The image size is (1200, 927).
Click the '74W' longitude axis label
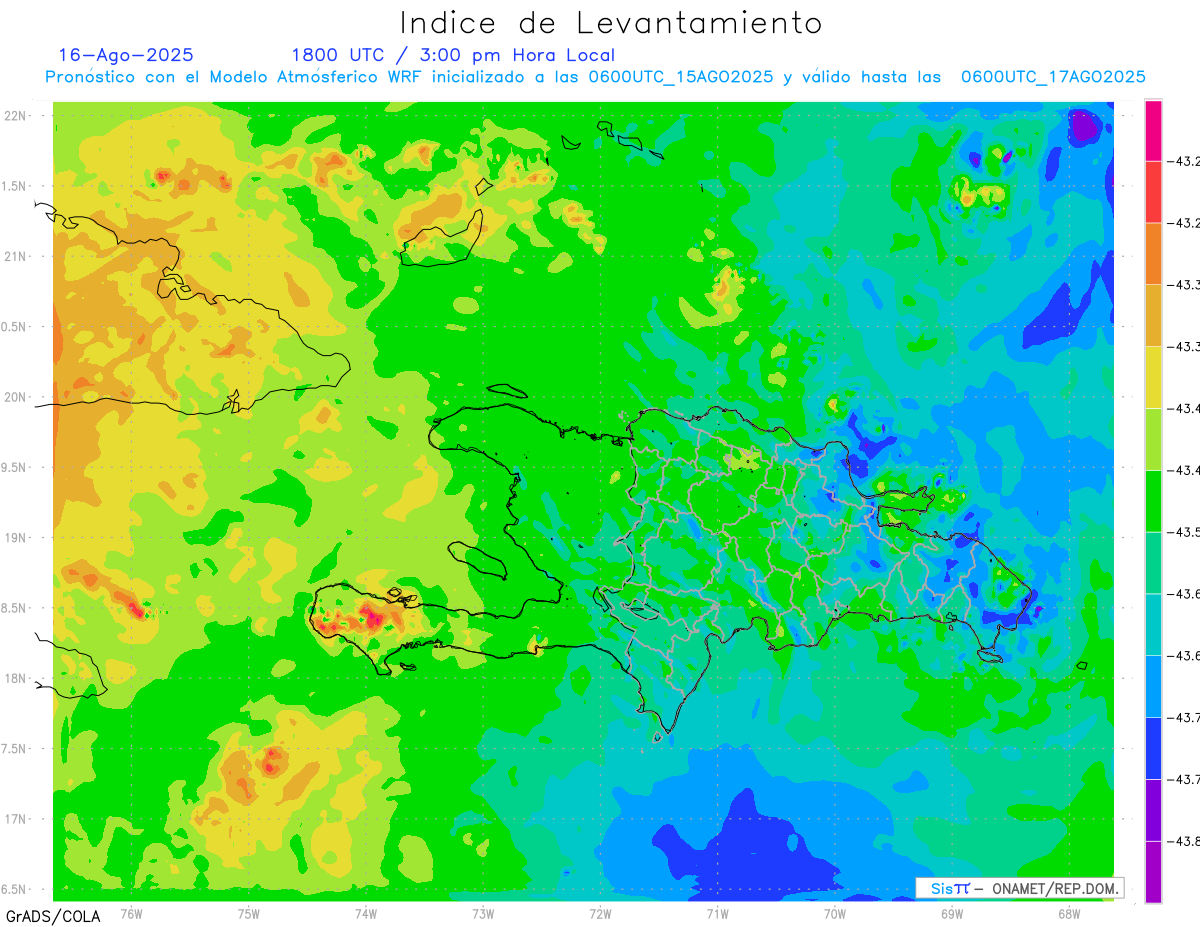click(366, 913)
